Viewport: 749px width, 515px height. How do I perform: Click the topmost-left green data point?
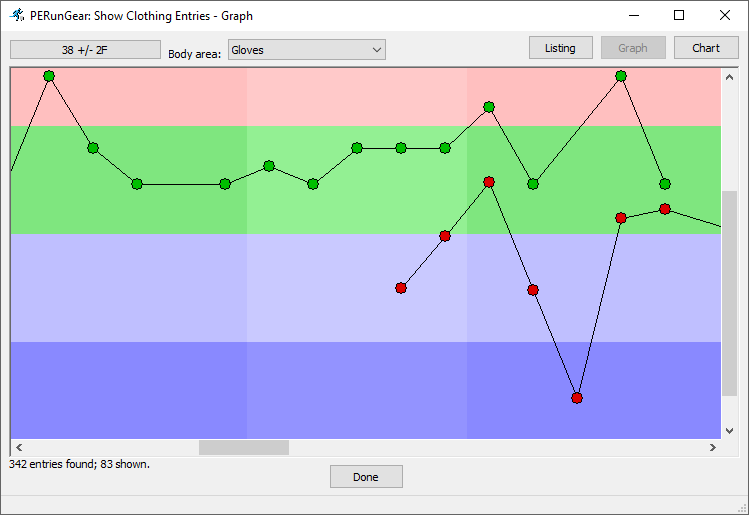[x=49, y=76]
